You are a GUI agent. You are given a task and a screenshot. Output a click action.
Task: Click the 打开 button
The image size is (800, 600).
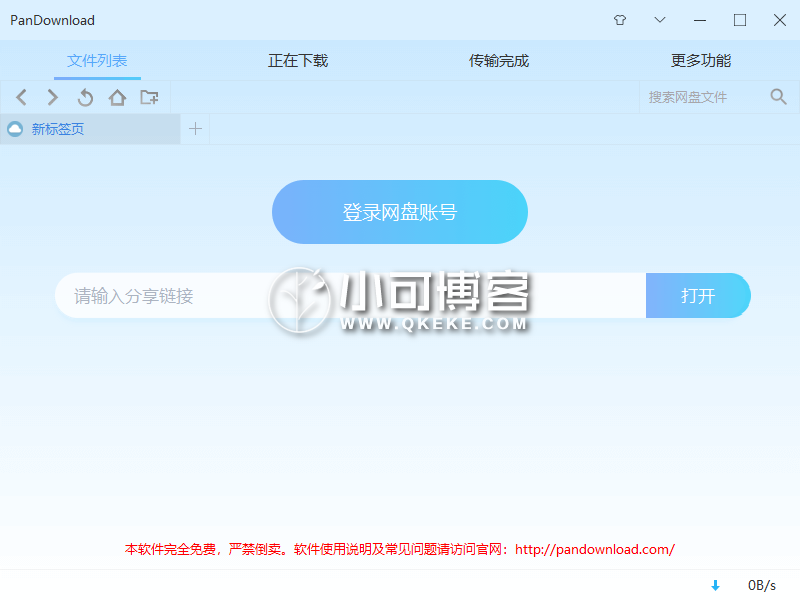pyautogui.click(x=698, y=295)
